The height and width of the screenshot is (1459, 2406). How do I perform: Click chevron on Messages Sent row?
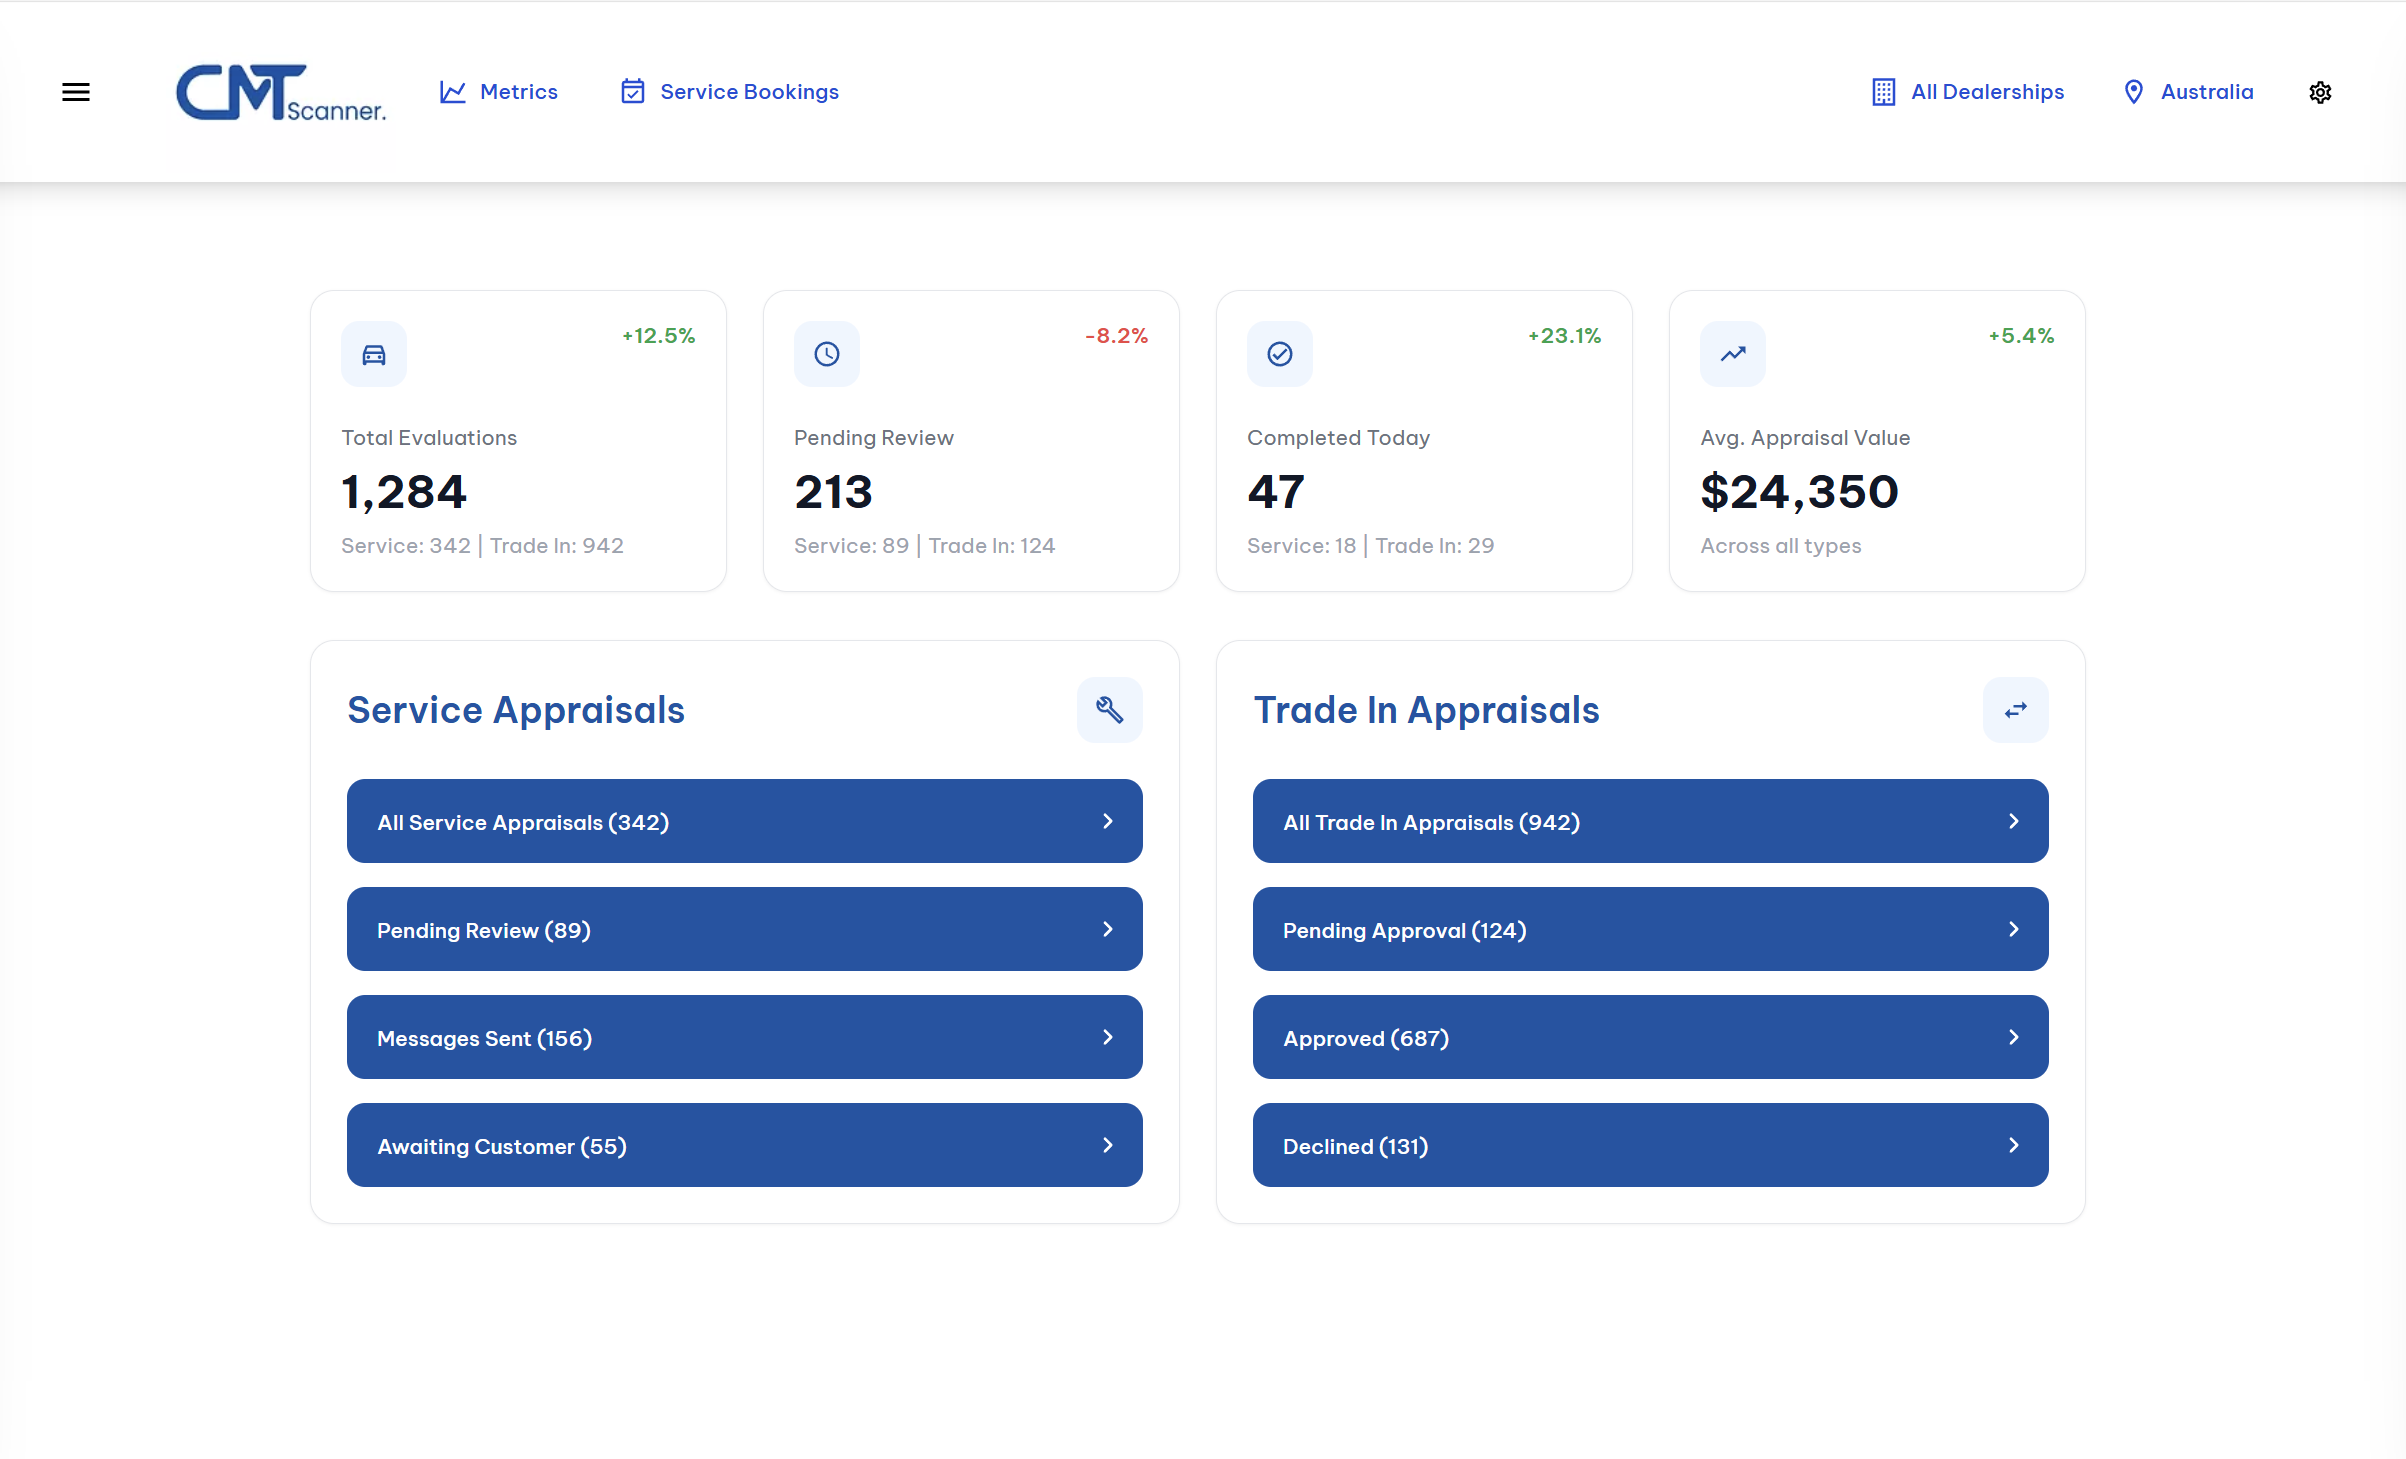tap(1108, 1037)
